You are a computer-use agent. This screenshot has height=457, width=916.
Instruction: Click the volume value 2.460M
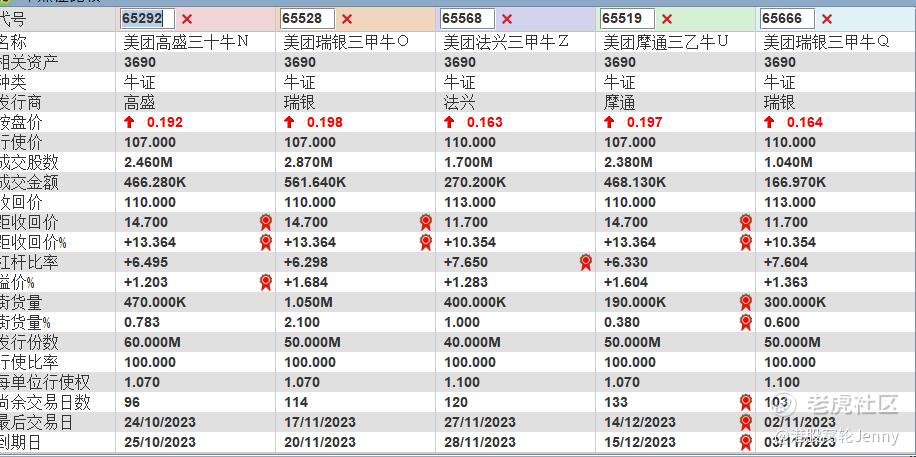150,162
